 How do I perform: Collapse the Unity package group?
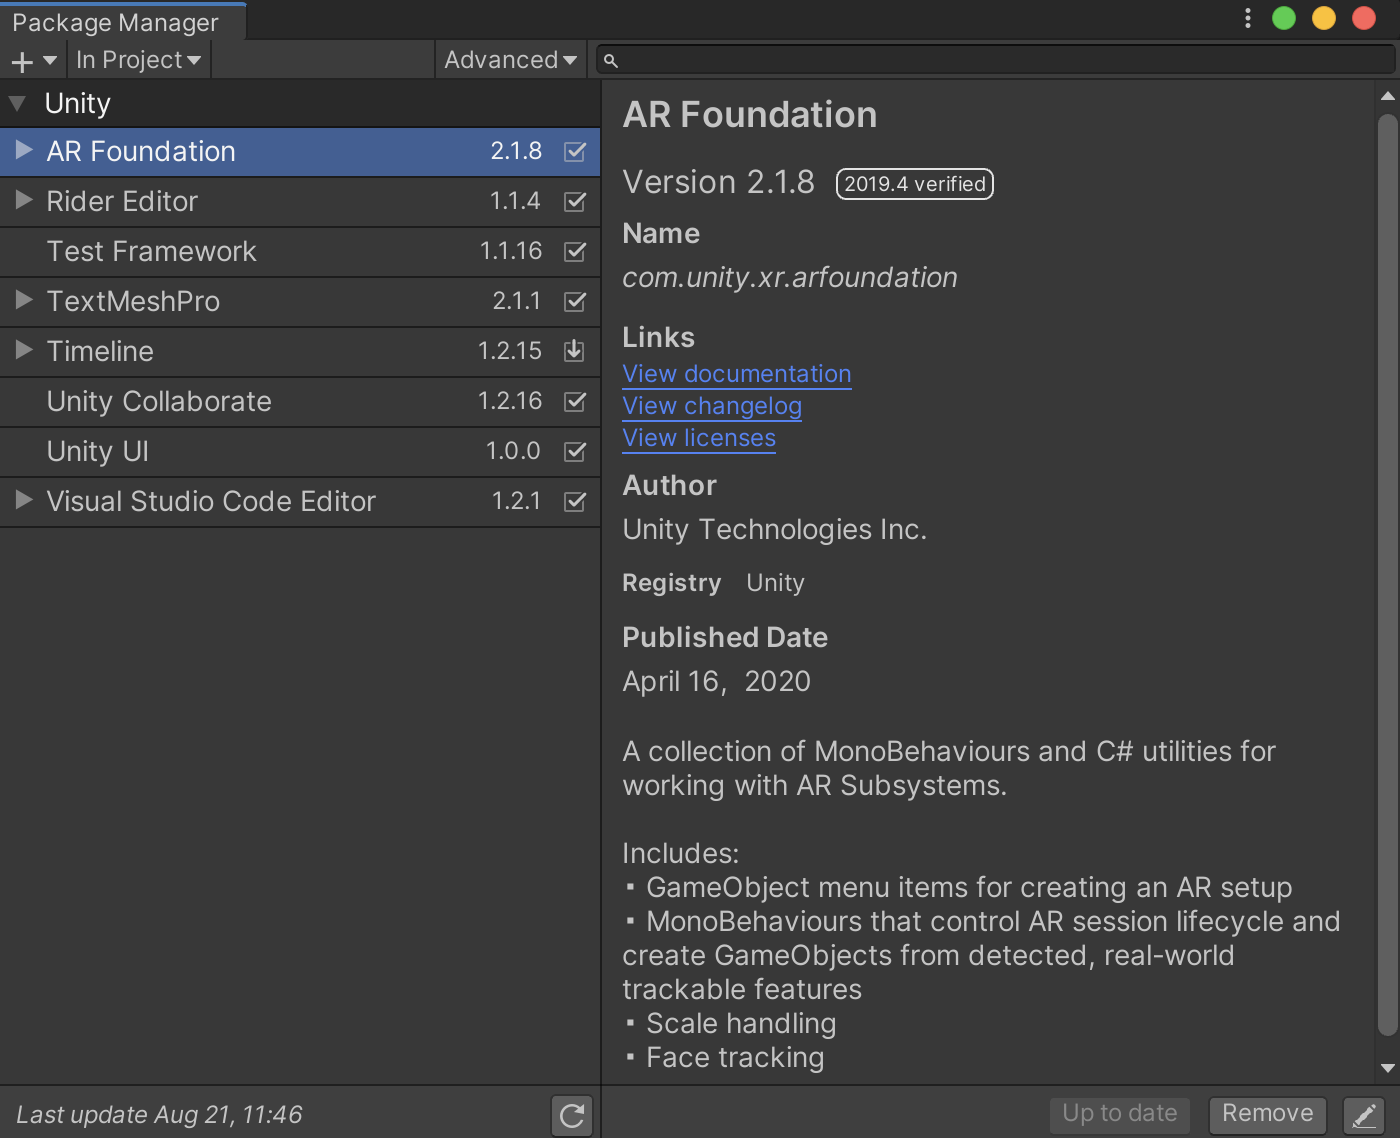(17, 104)
